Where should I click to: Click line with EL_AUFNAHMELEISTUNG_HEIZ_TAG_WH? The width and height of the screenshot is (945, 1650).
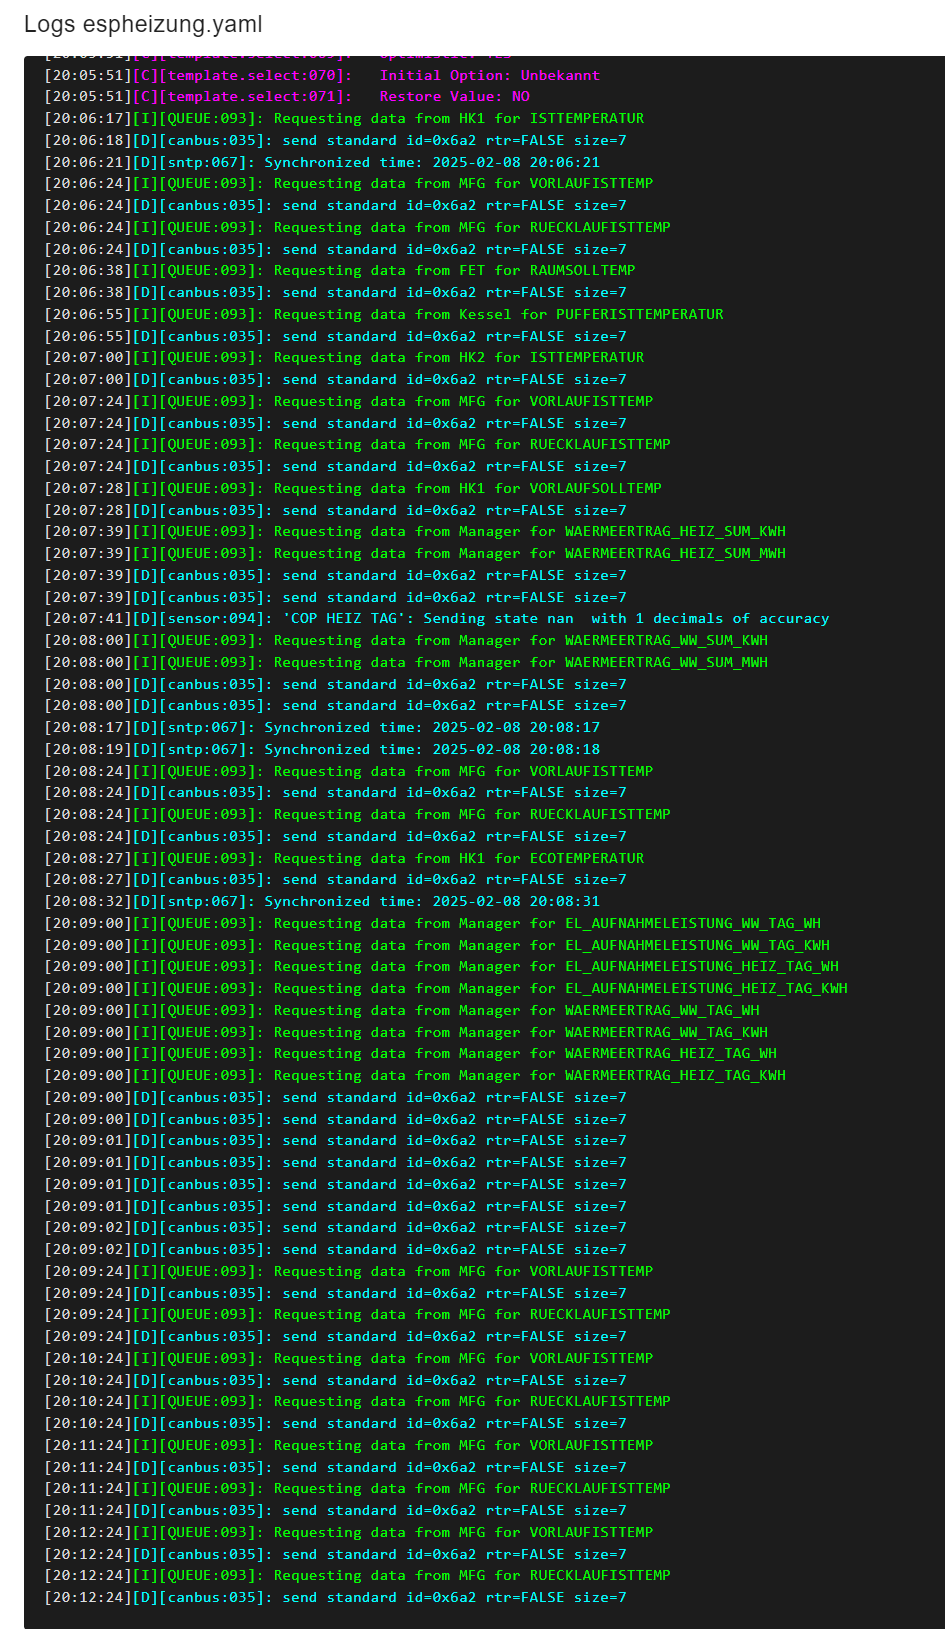[x=442, y=967]
